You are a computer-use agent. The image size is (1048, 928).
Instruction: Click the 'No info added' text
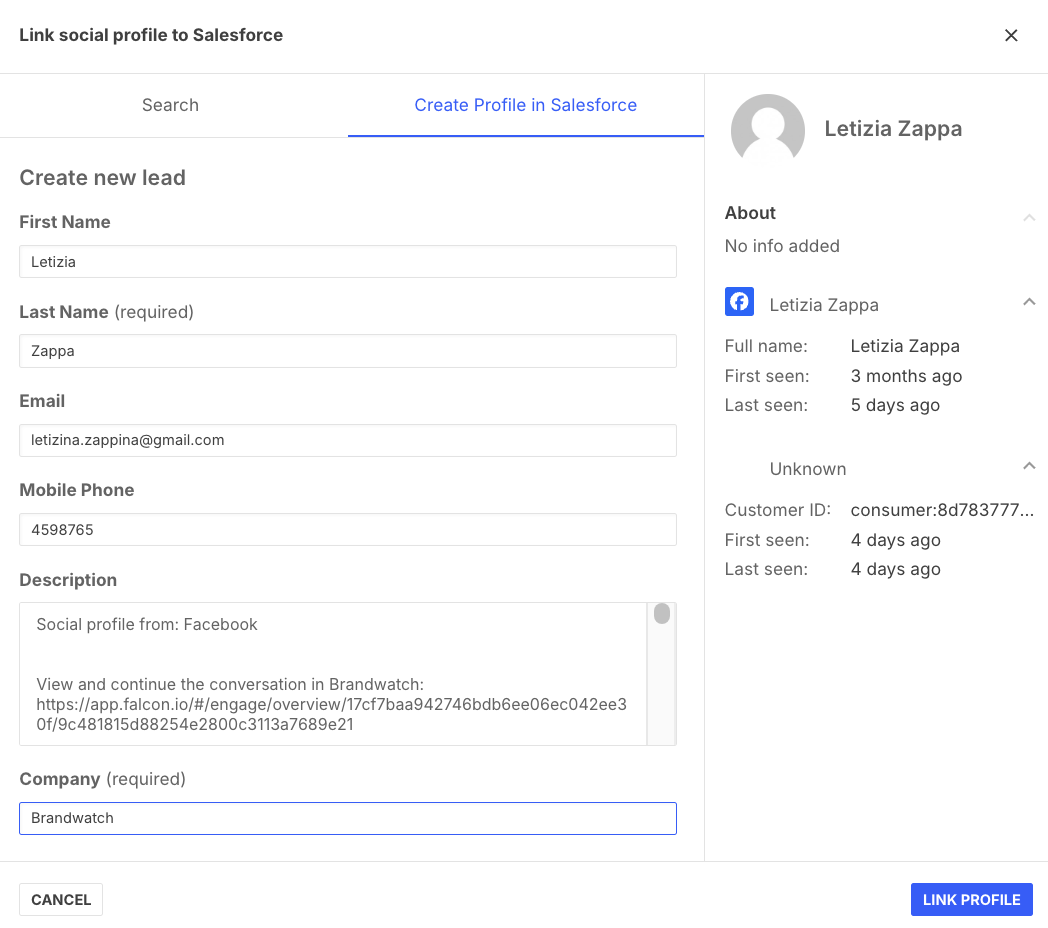point(782,246)
